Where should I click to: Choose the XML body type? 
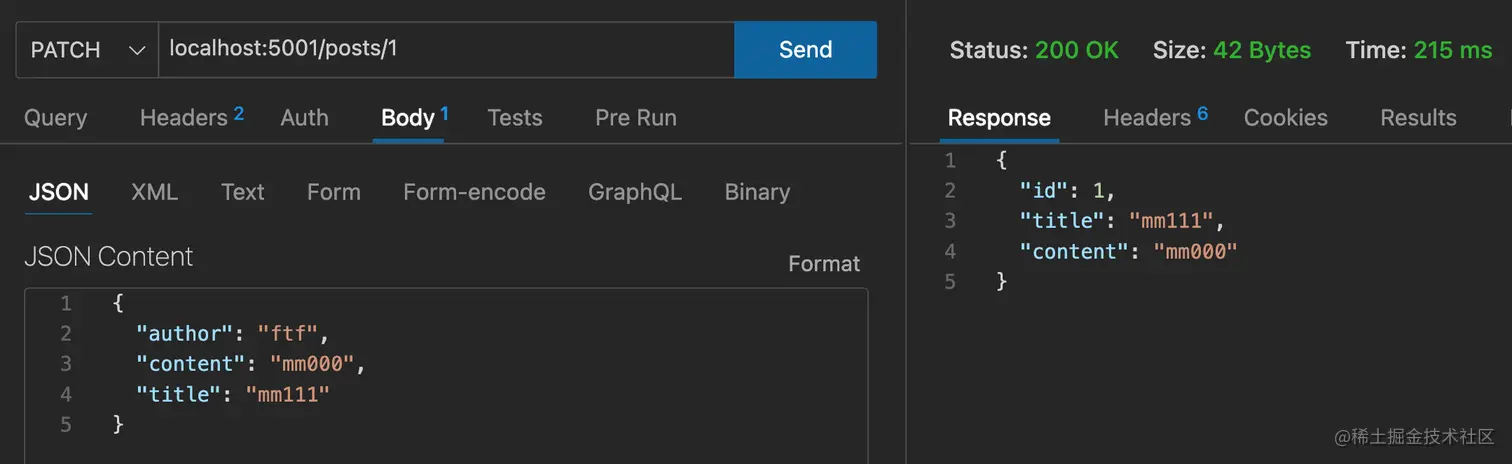pos(154,192)
